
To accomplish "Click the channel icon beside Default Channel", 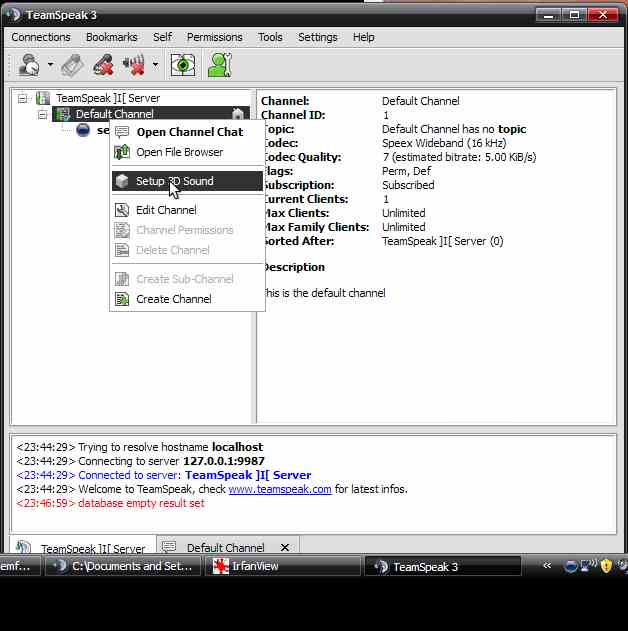I will [62, 114].
